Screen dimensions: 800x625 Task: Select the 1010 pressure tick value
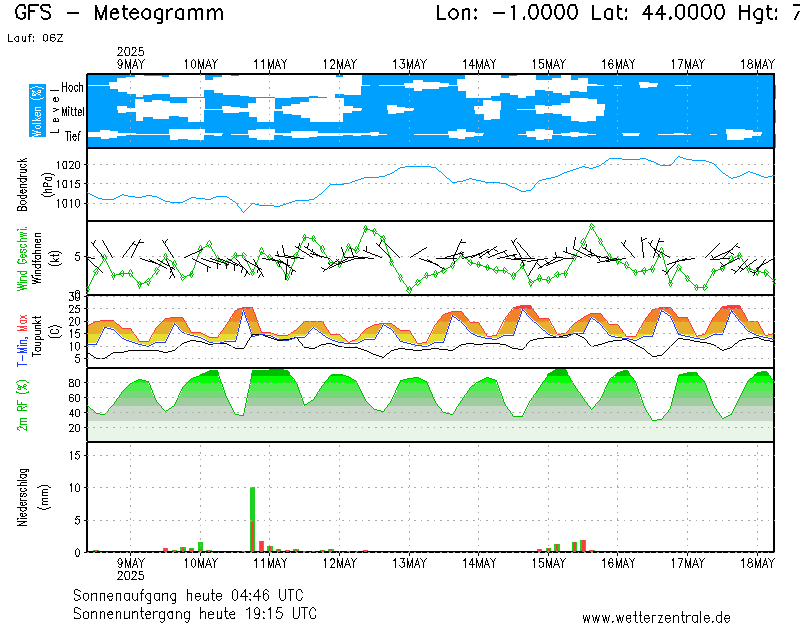click(68, 204)
